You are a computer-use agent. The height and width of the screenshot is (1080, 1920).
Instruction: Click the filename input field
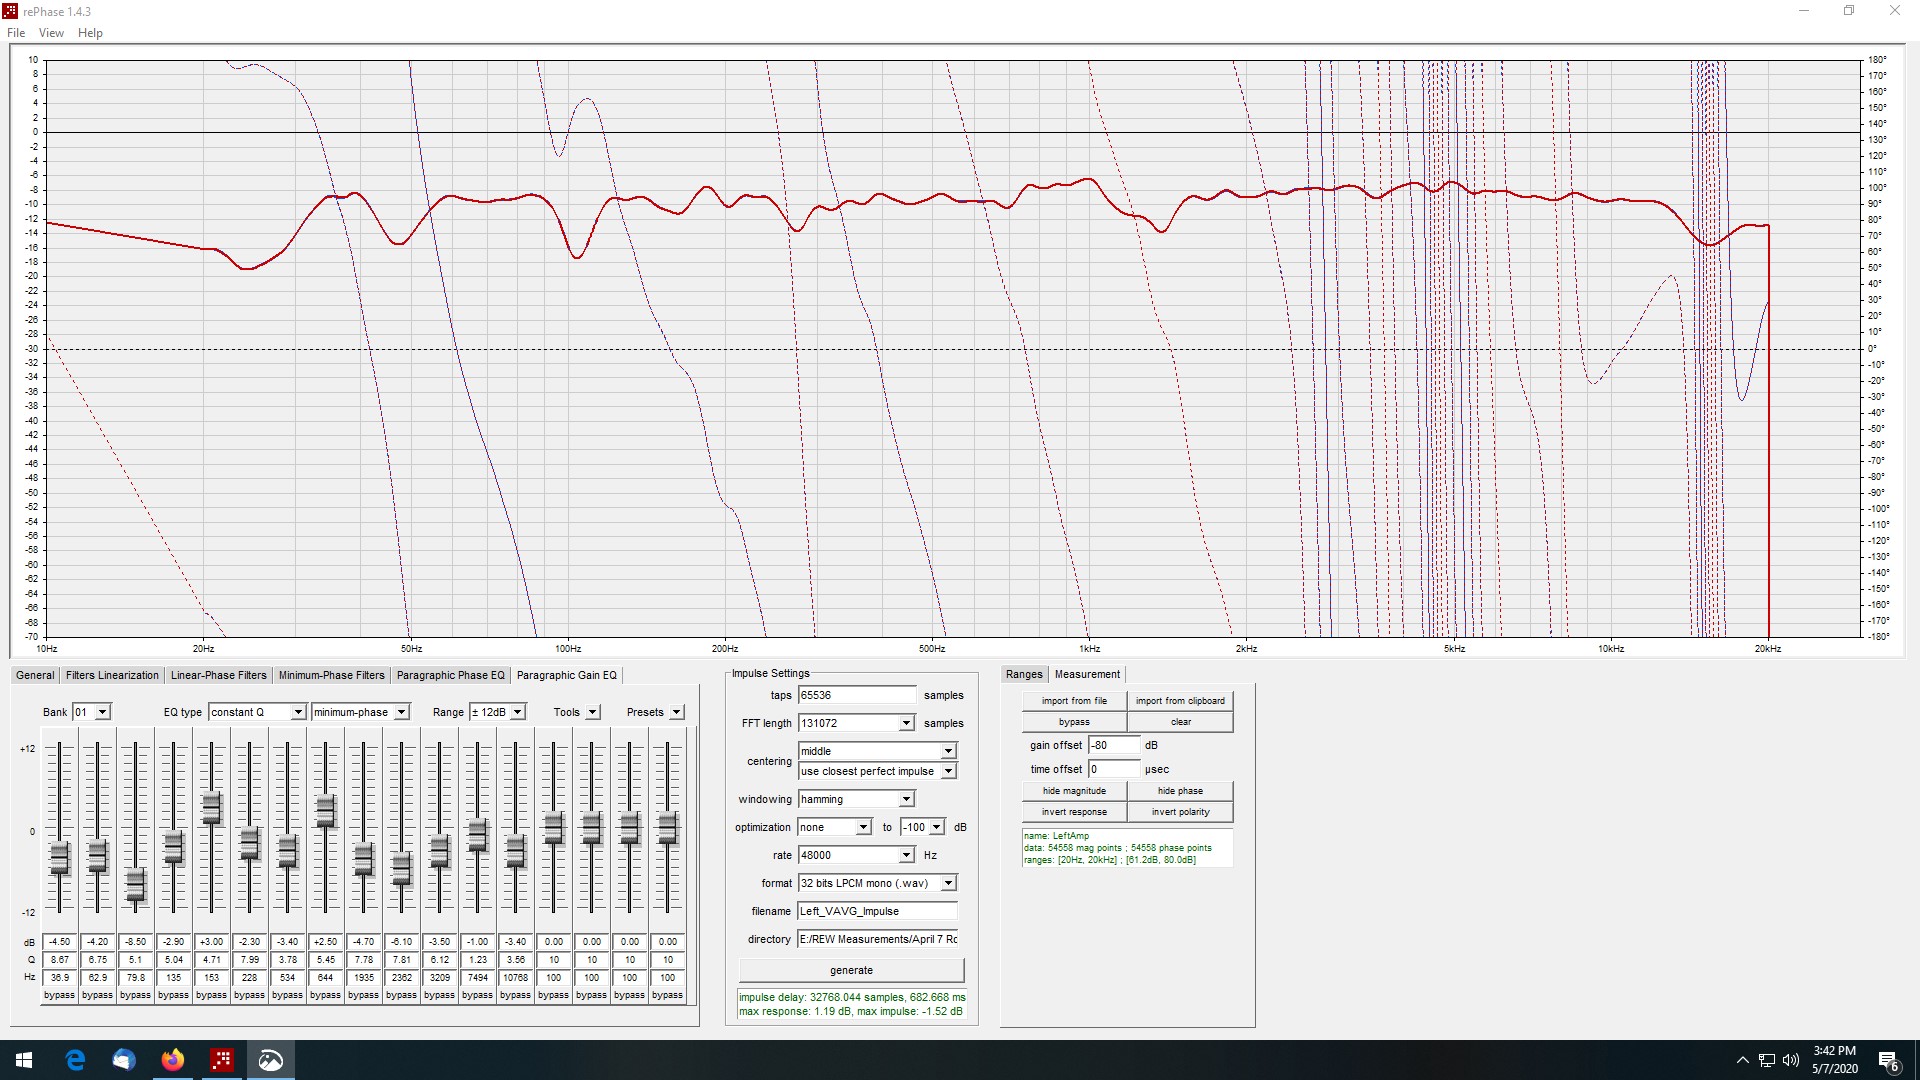pos(877,911)
